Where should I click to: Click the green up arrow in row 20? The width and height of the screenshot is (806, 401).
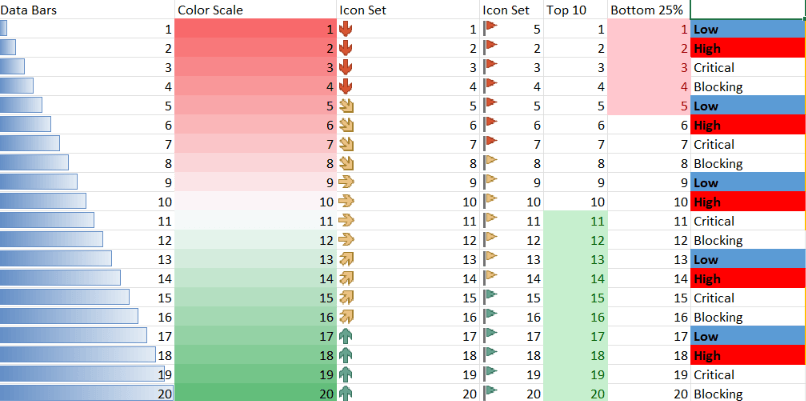click(x=346, y=394)
